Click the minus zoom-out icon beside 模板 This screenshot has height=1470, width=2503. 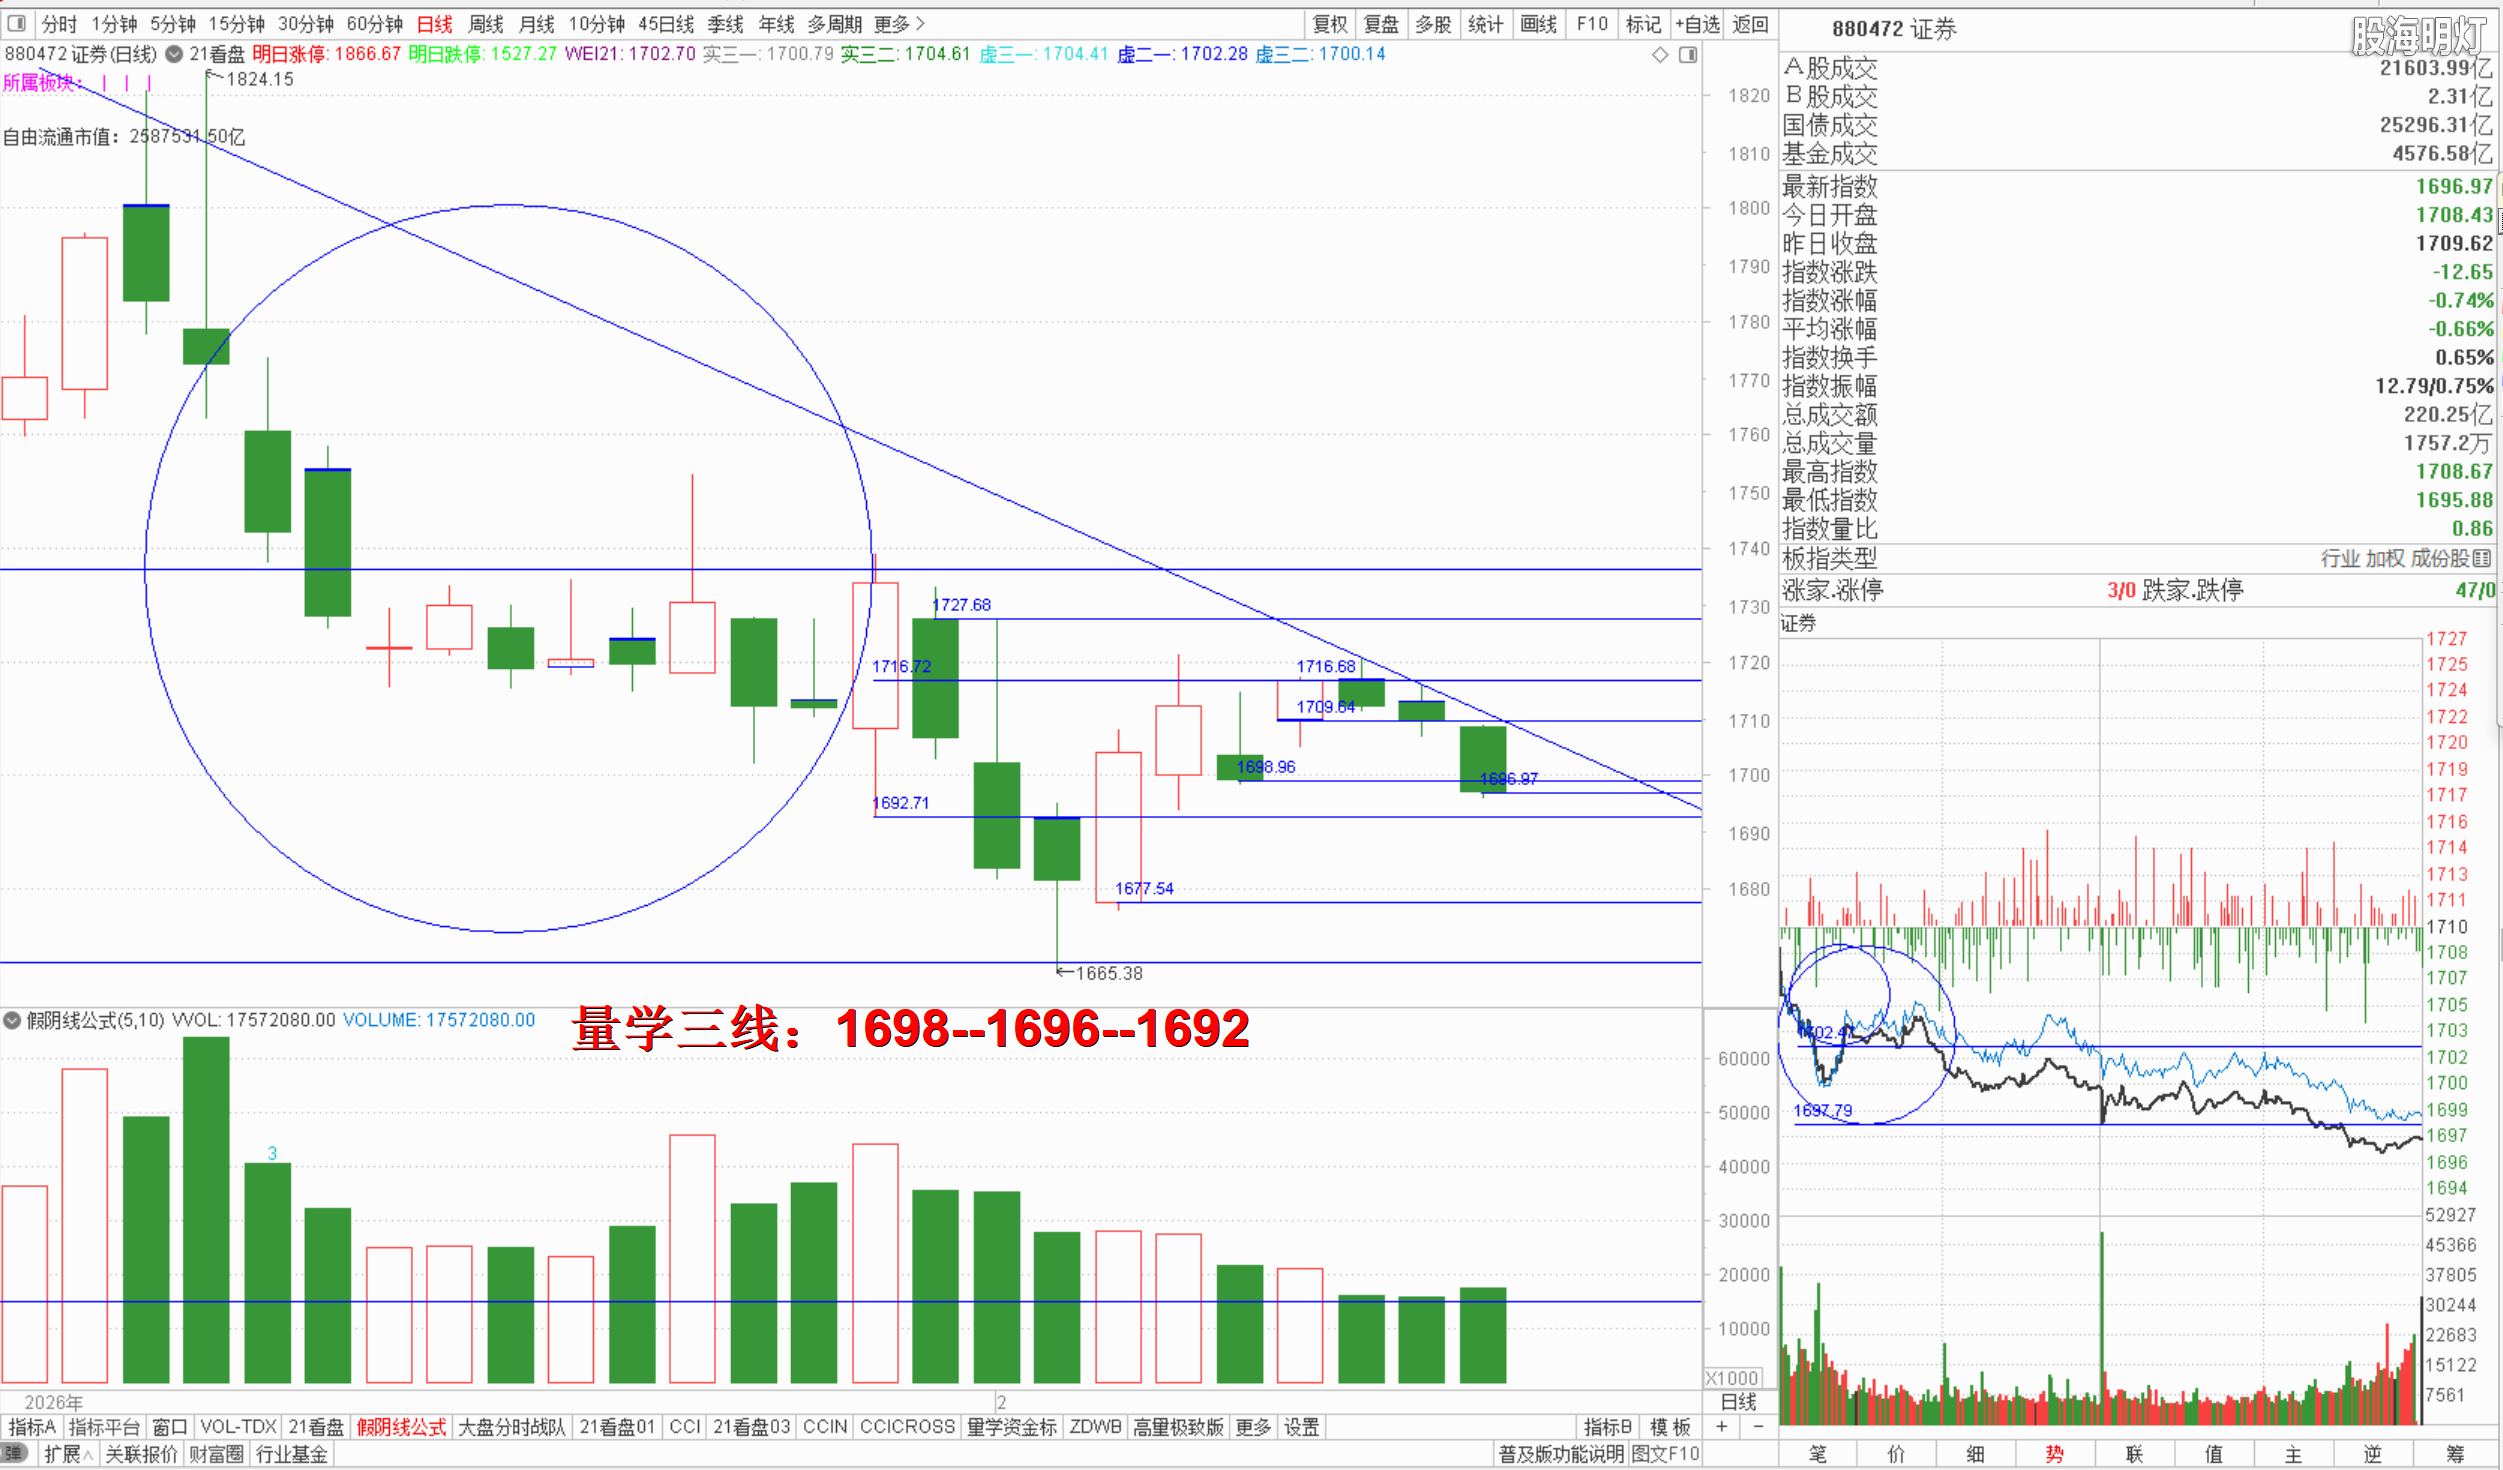(x=1758, y=1427)
